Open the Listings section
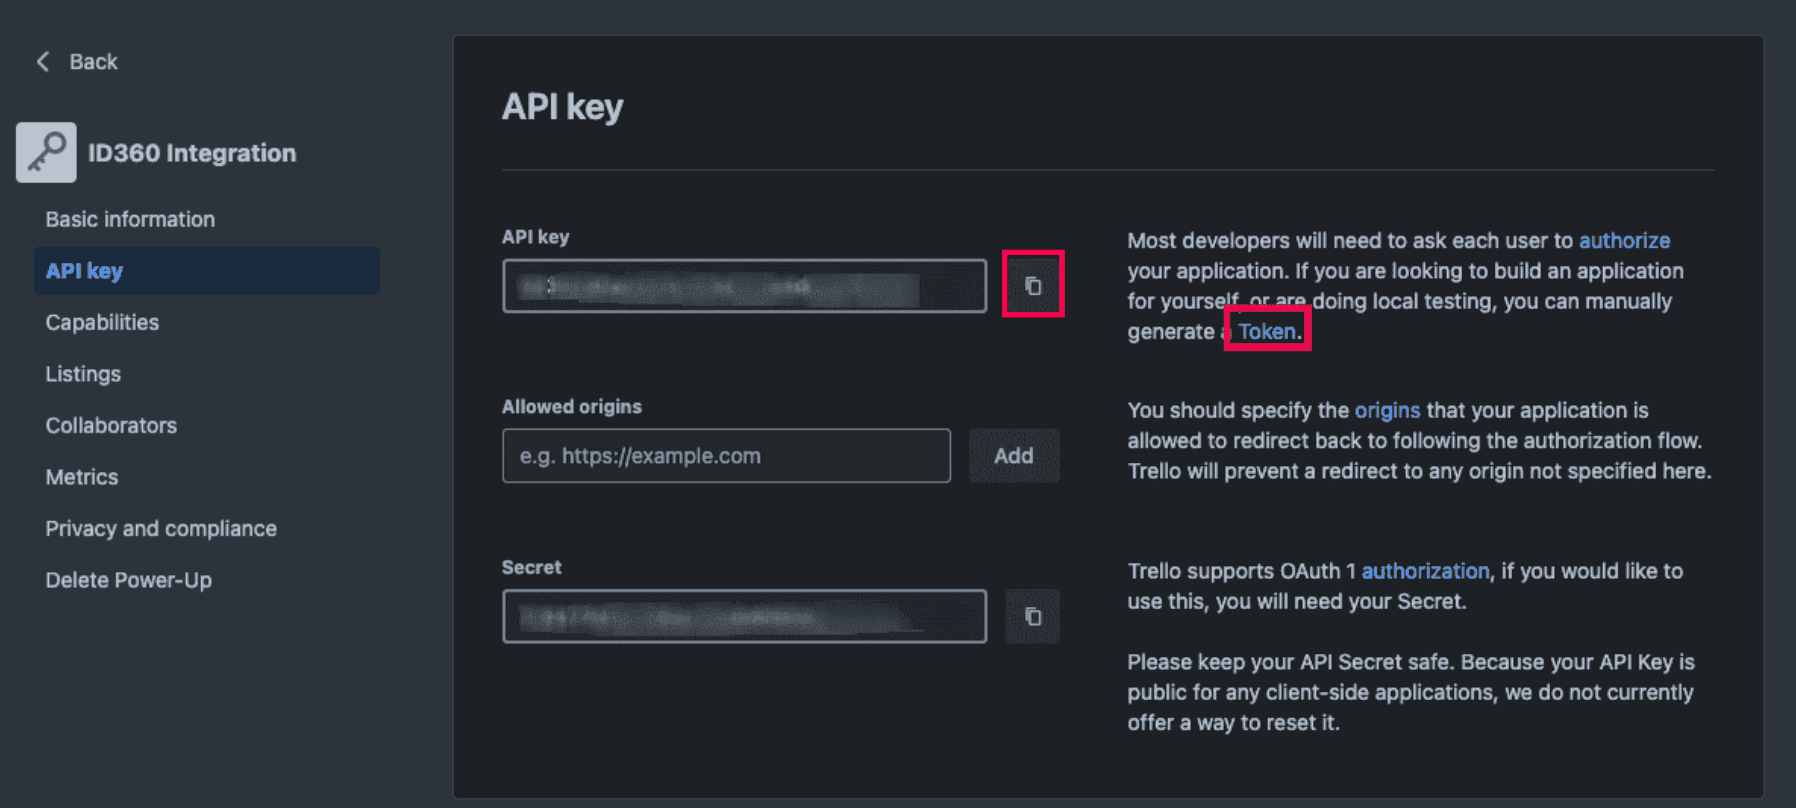 pyautogui.click(x=83, y=373)
